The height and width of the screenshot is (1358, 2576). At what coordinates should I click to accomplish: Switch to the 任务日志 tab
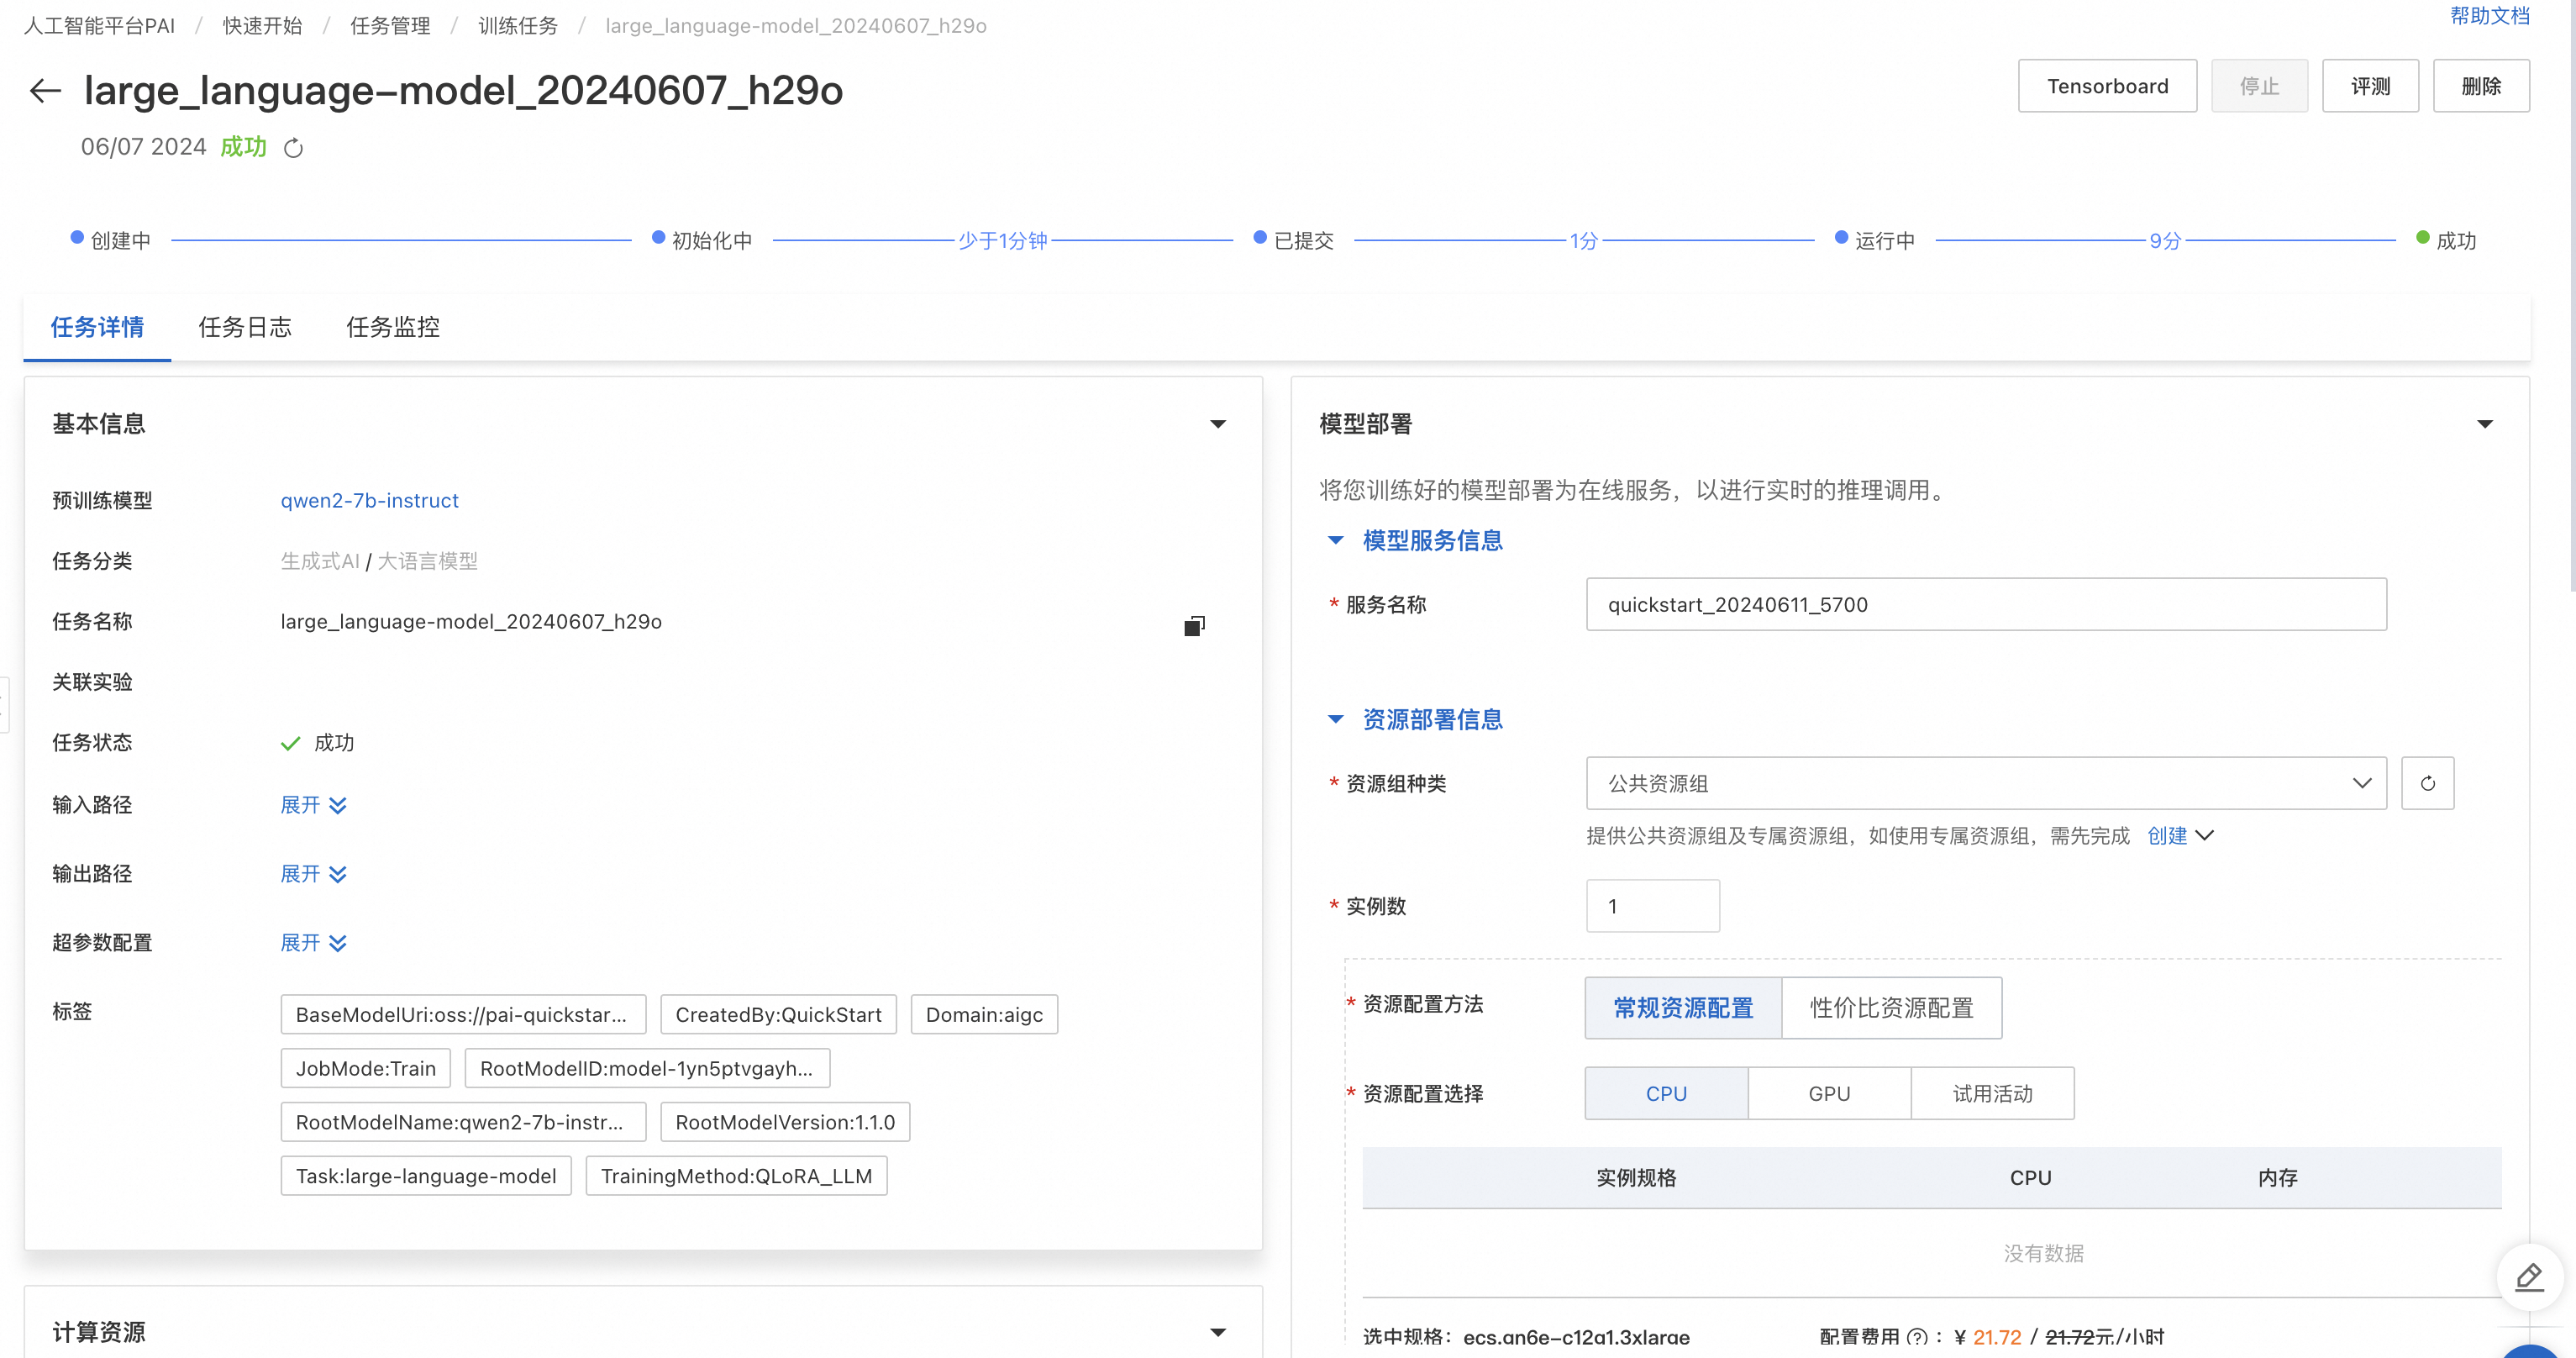click(245, 327)
